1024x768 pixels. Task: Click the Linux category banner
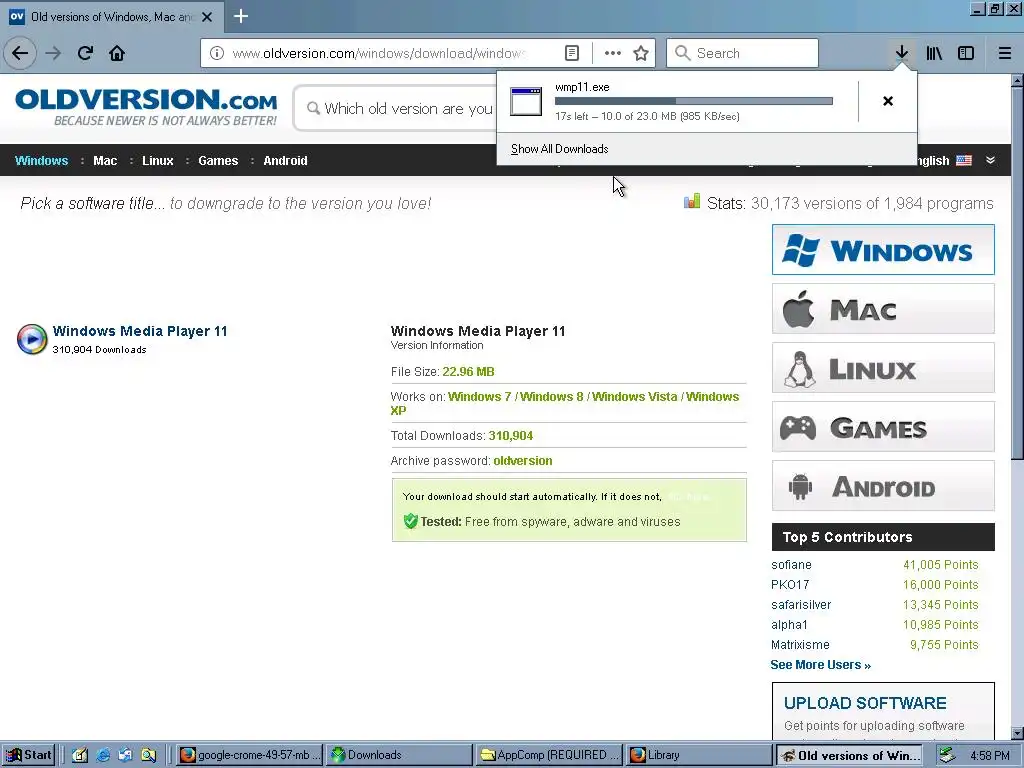click(883, 368)
